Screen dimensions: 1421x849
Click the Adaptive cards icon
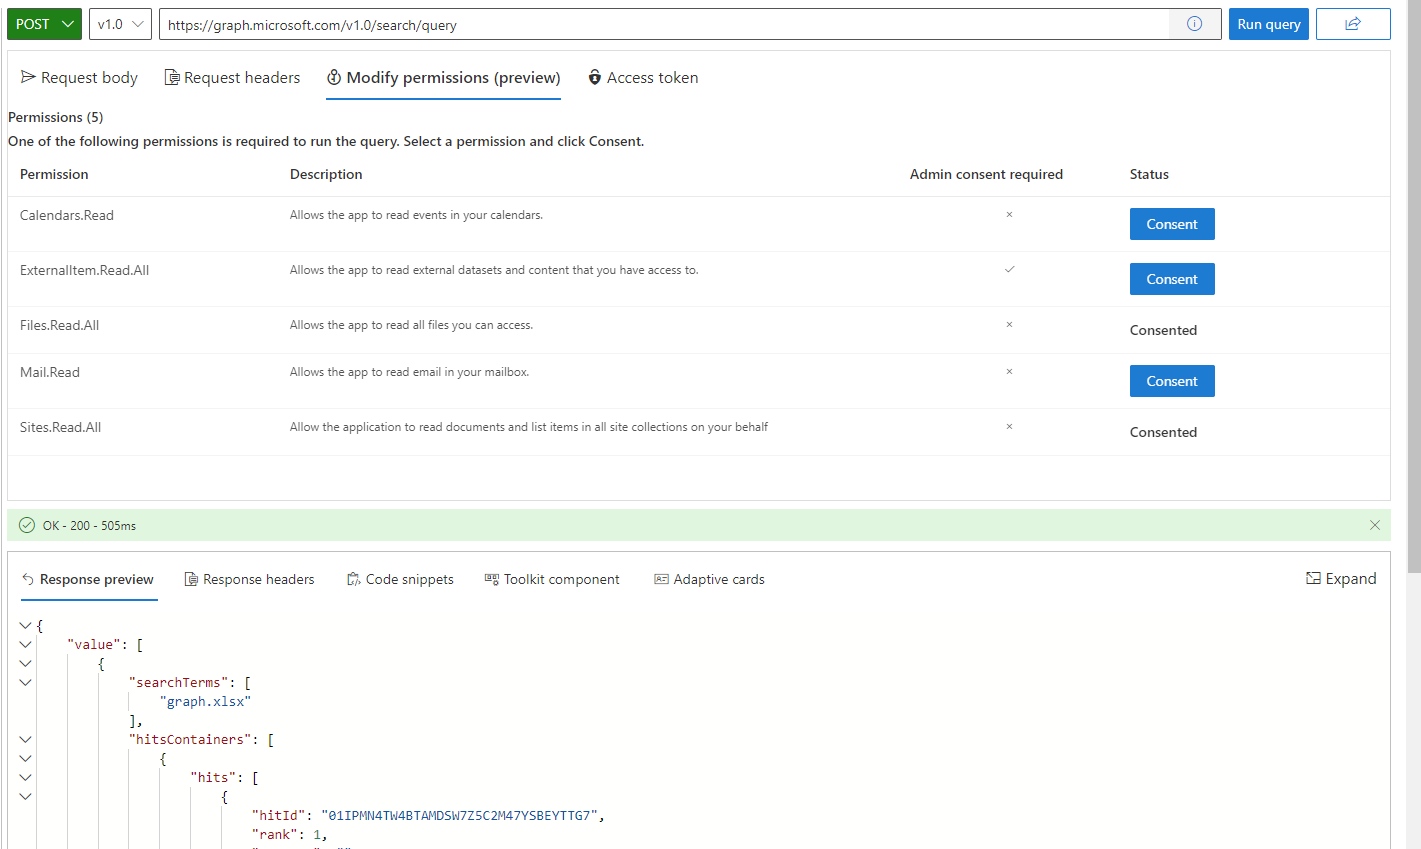(660, 578)
